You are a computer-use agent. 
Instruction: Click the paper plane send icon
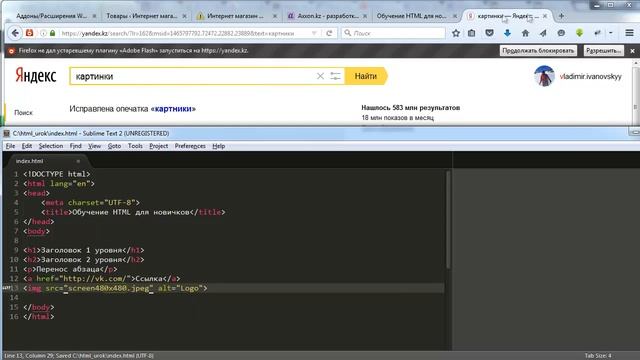coord(543,33)
